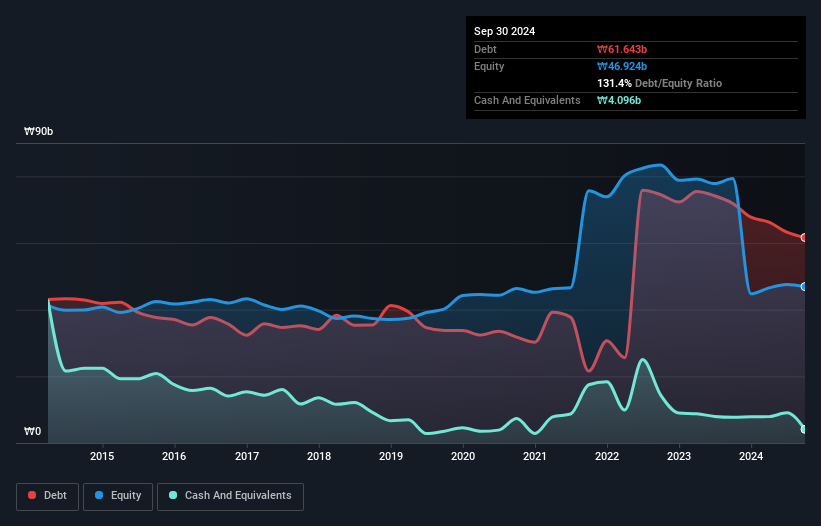Screen dimensions: 821x526
Task: Click the Debt row label in tooltip
Action: coord(485,49)
